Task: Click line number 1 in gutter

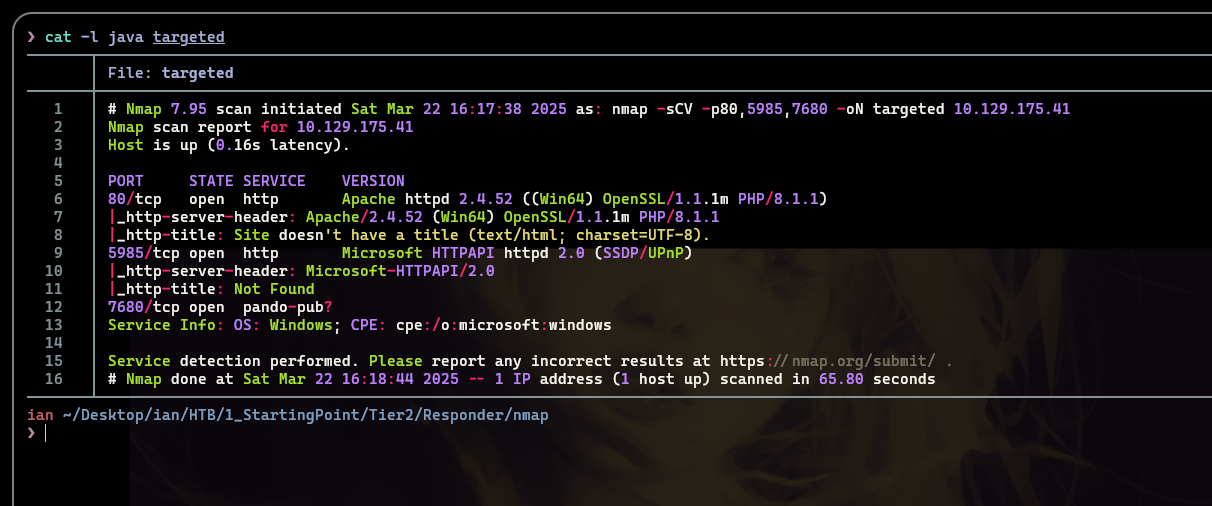Action: pos(58,109)
